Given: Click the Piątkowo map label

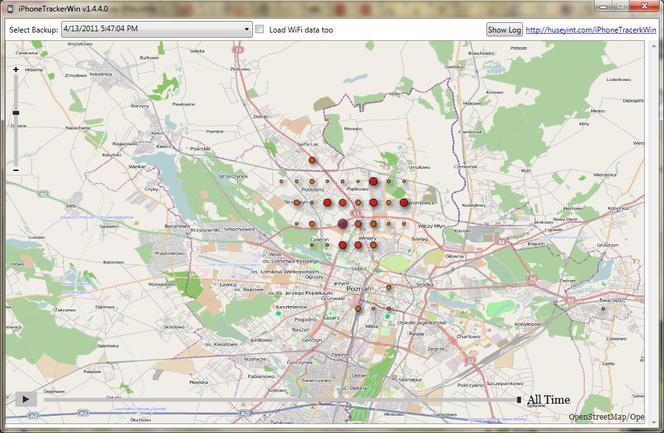Looking at the screenshot, I should coord(358,189).
